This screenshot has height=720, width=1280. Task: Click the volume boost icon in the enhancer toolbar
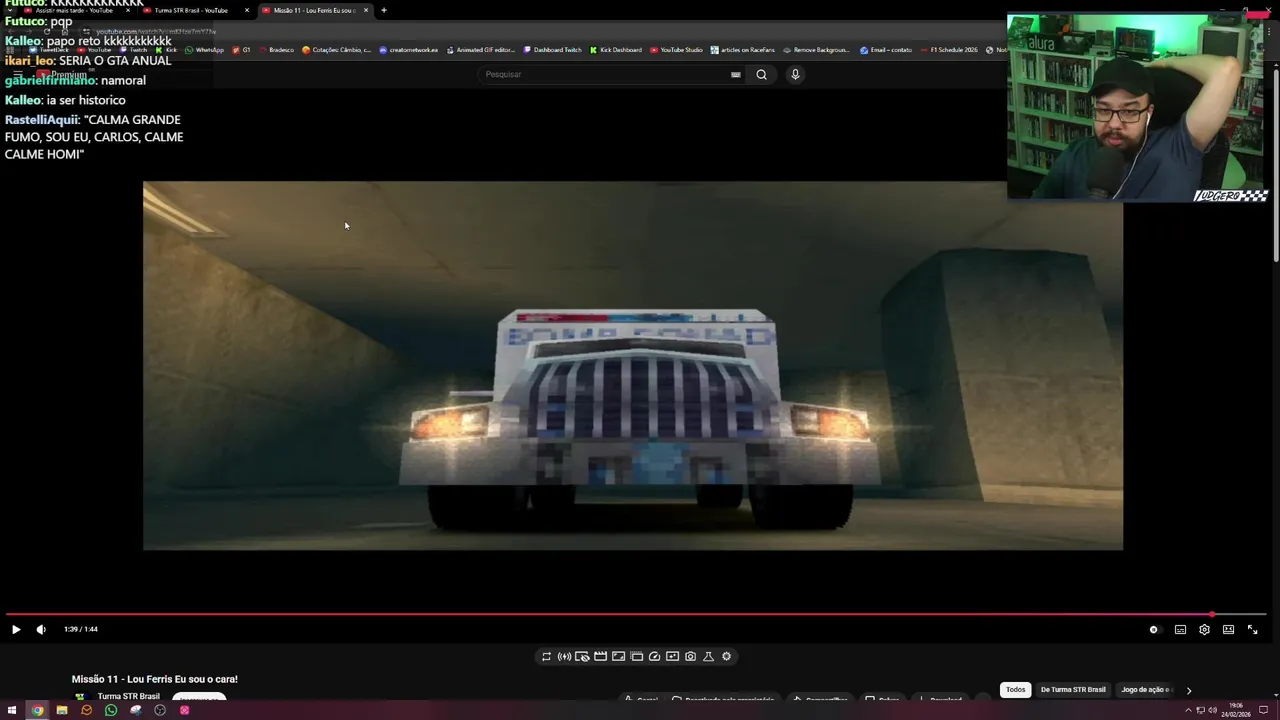click(x=564, y=657)
